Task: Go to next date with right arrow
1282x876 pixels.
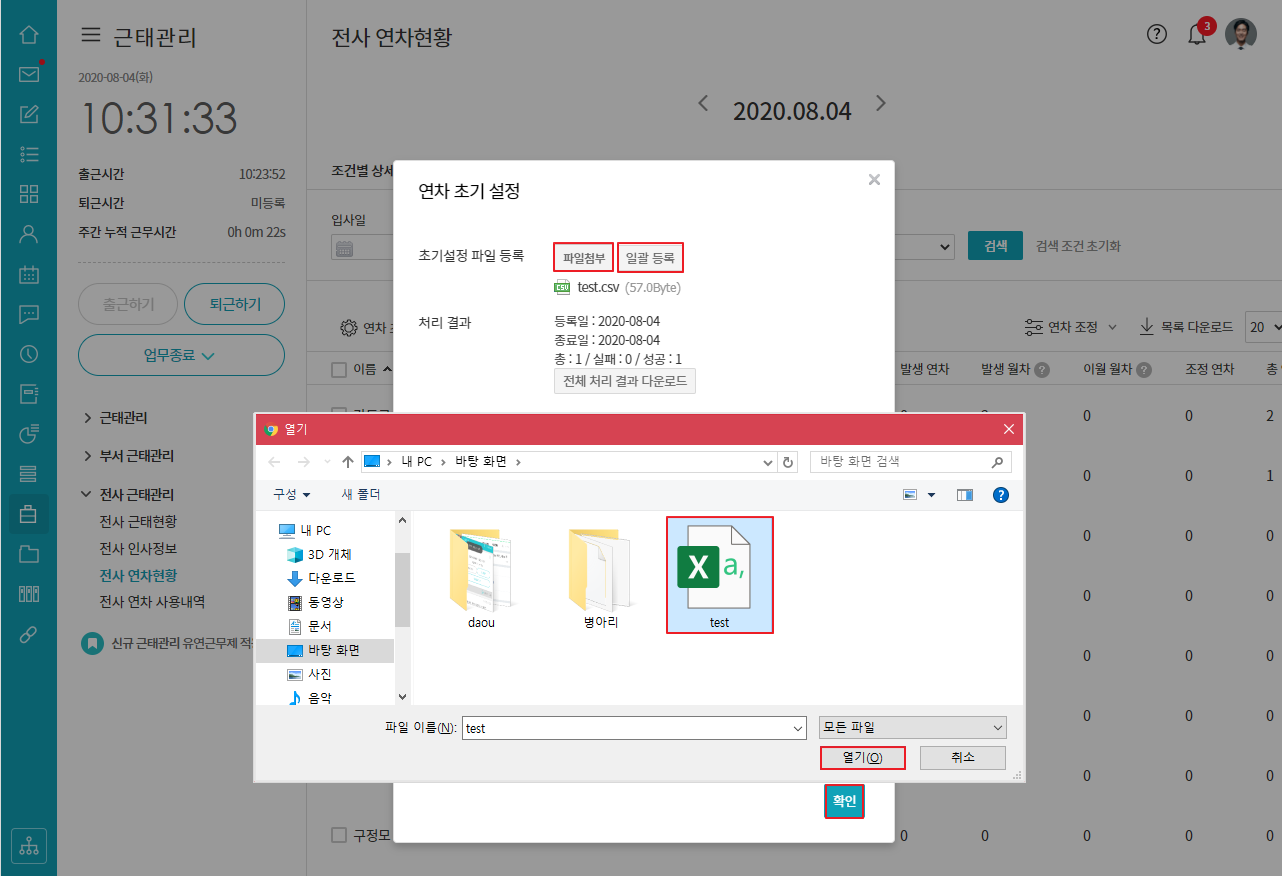Action: coord(880,103)
